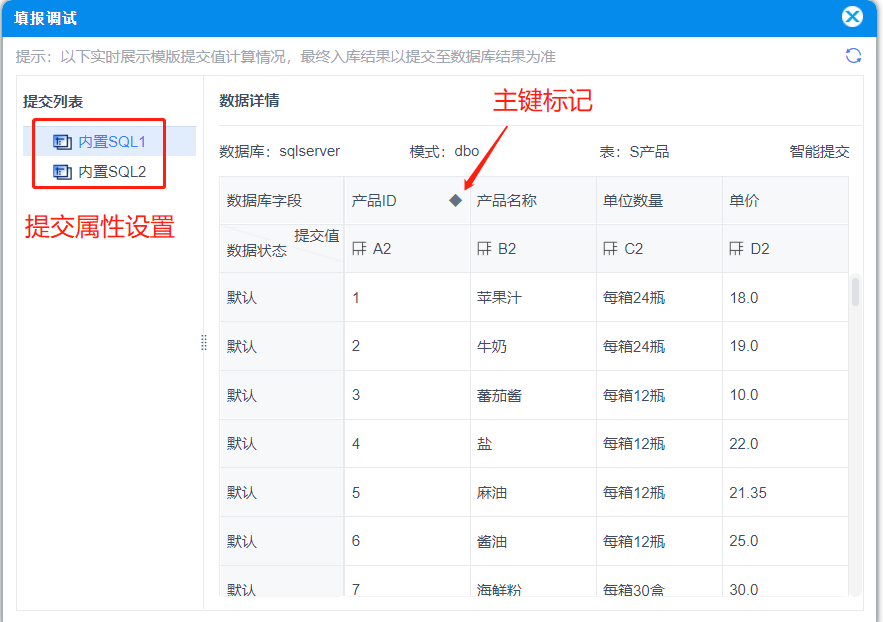The width and height of the screenshot is (883, 622).
Task: Click the cell icon next to D2
Action: [736, 248]
